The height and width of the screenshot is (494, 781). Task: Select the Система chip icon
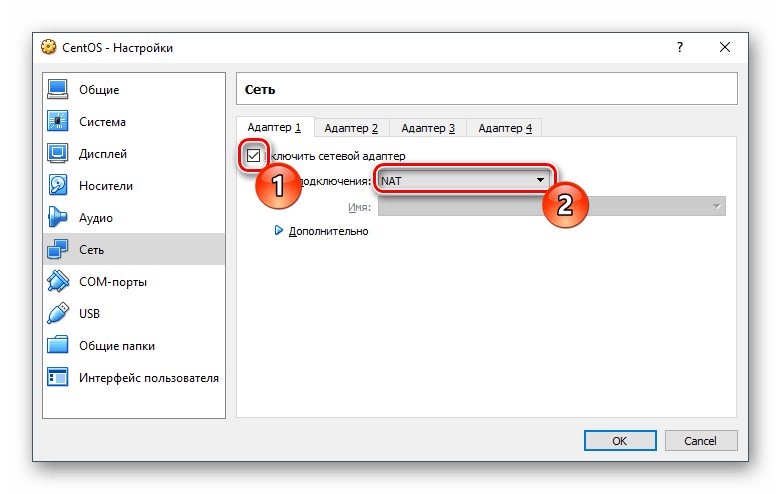58,122
